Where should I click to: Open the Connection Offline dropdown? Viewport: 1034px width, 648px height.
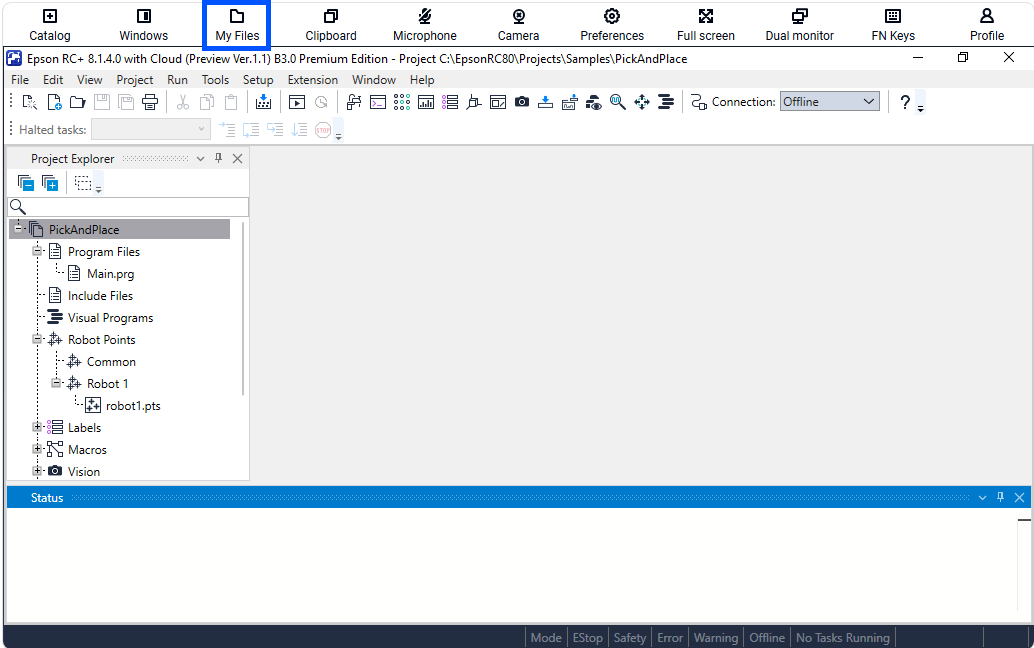(x=830, y=102)
